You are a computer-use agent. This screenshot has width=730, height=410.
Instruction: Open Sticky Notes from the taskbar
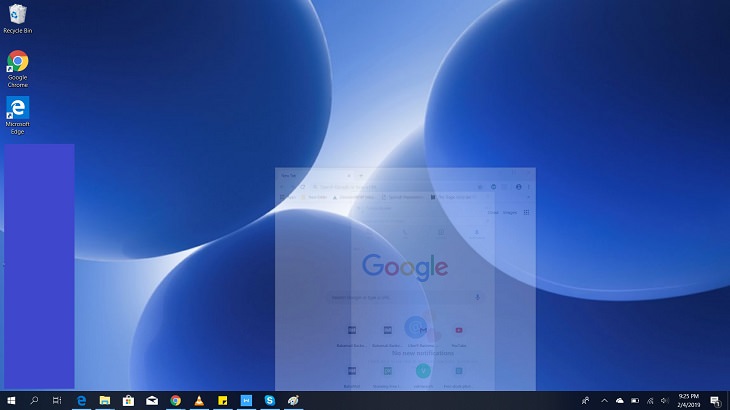[223, 400]
